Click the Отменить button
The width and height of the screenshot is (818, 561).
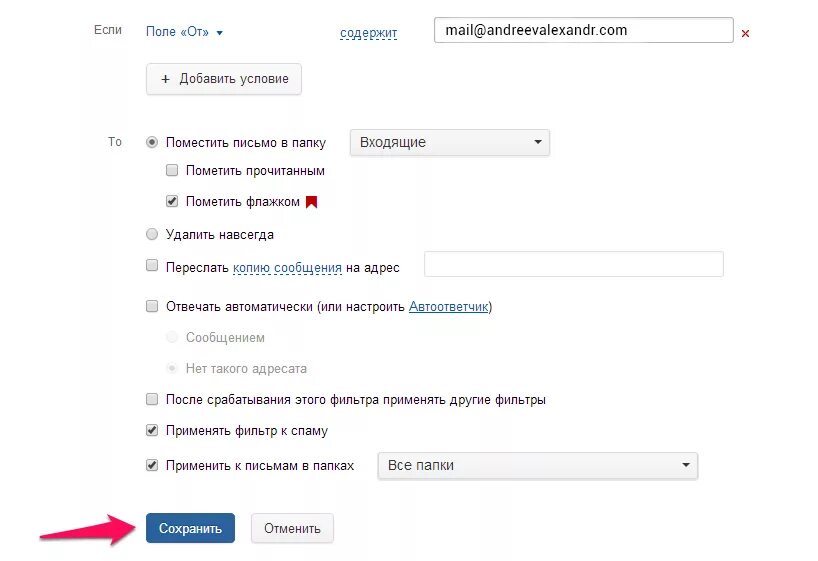pos(292,528)
